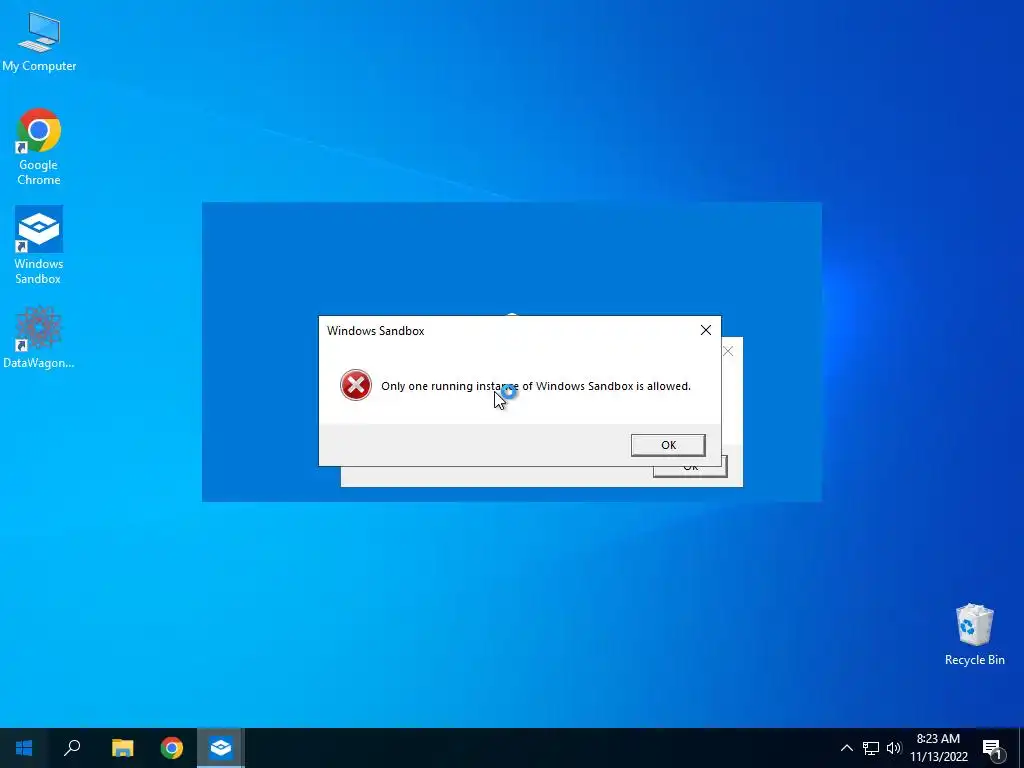1024x768 pixels.
Task: Open the notification Action Center
Action: (x=993, y=748)
